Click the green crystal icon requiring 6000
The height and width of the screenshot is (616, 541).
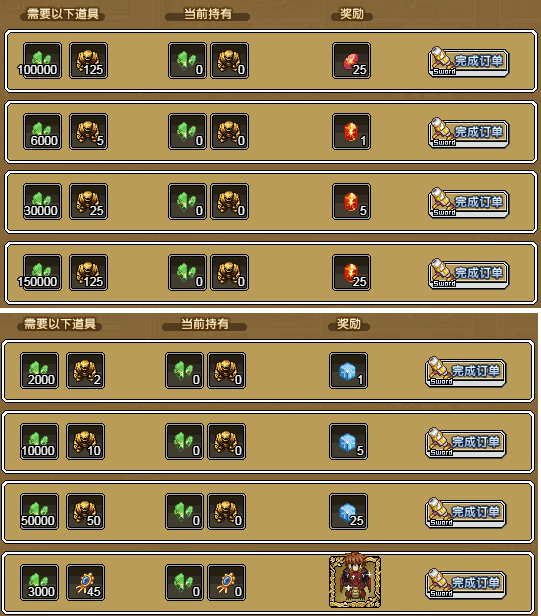click(x=42, y=132)
